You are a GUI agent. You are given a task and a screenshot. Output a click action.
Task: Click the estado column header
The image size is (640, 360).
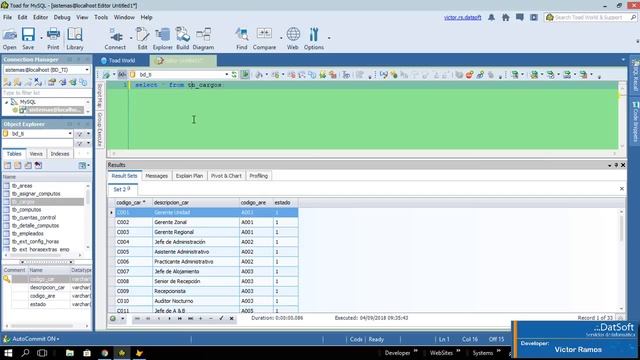[285, 202]
